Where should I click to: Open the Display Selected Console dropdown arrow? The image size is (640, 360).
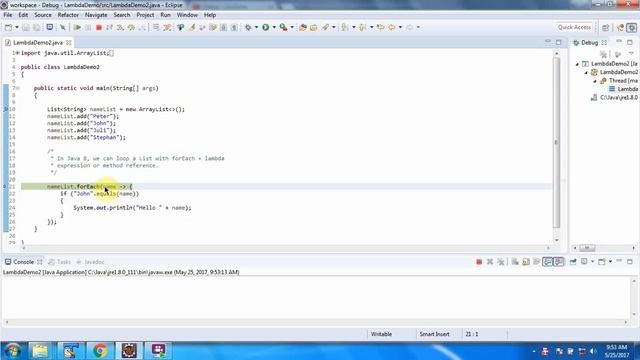pos(592,262)
